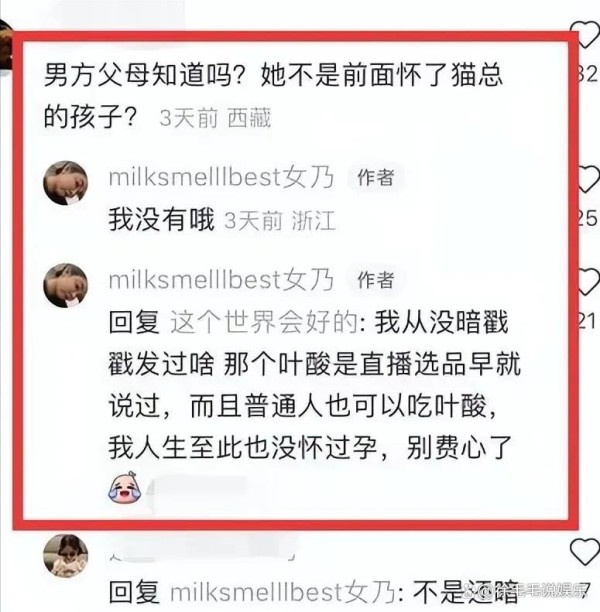Open the author avatar above 我没有哦
The height and width of the screenshot is (612, 600).
pyautogui.click(x=65, y=183)
